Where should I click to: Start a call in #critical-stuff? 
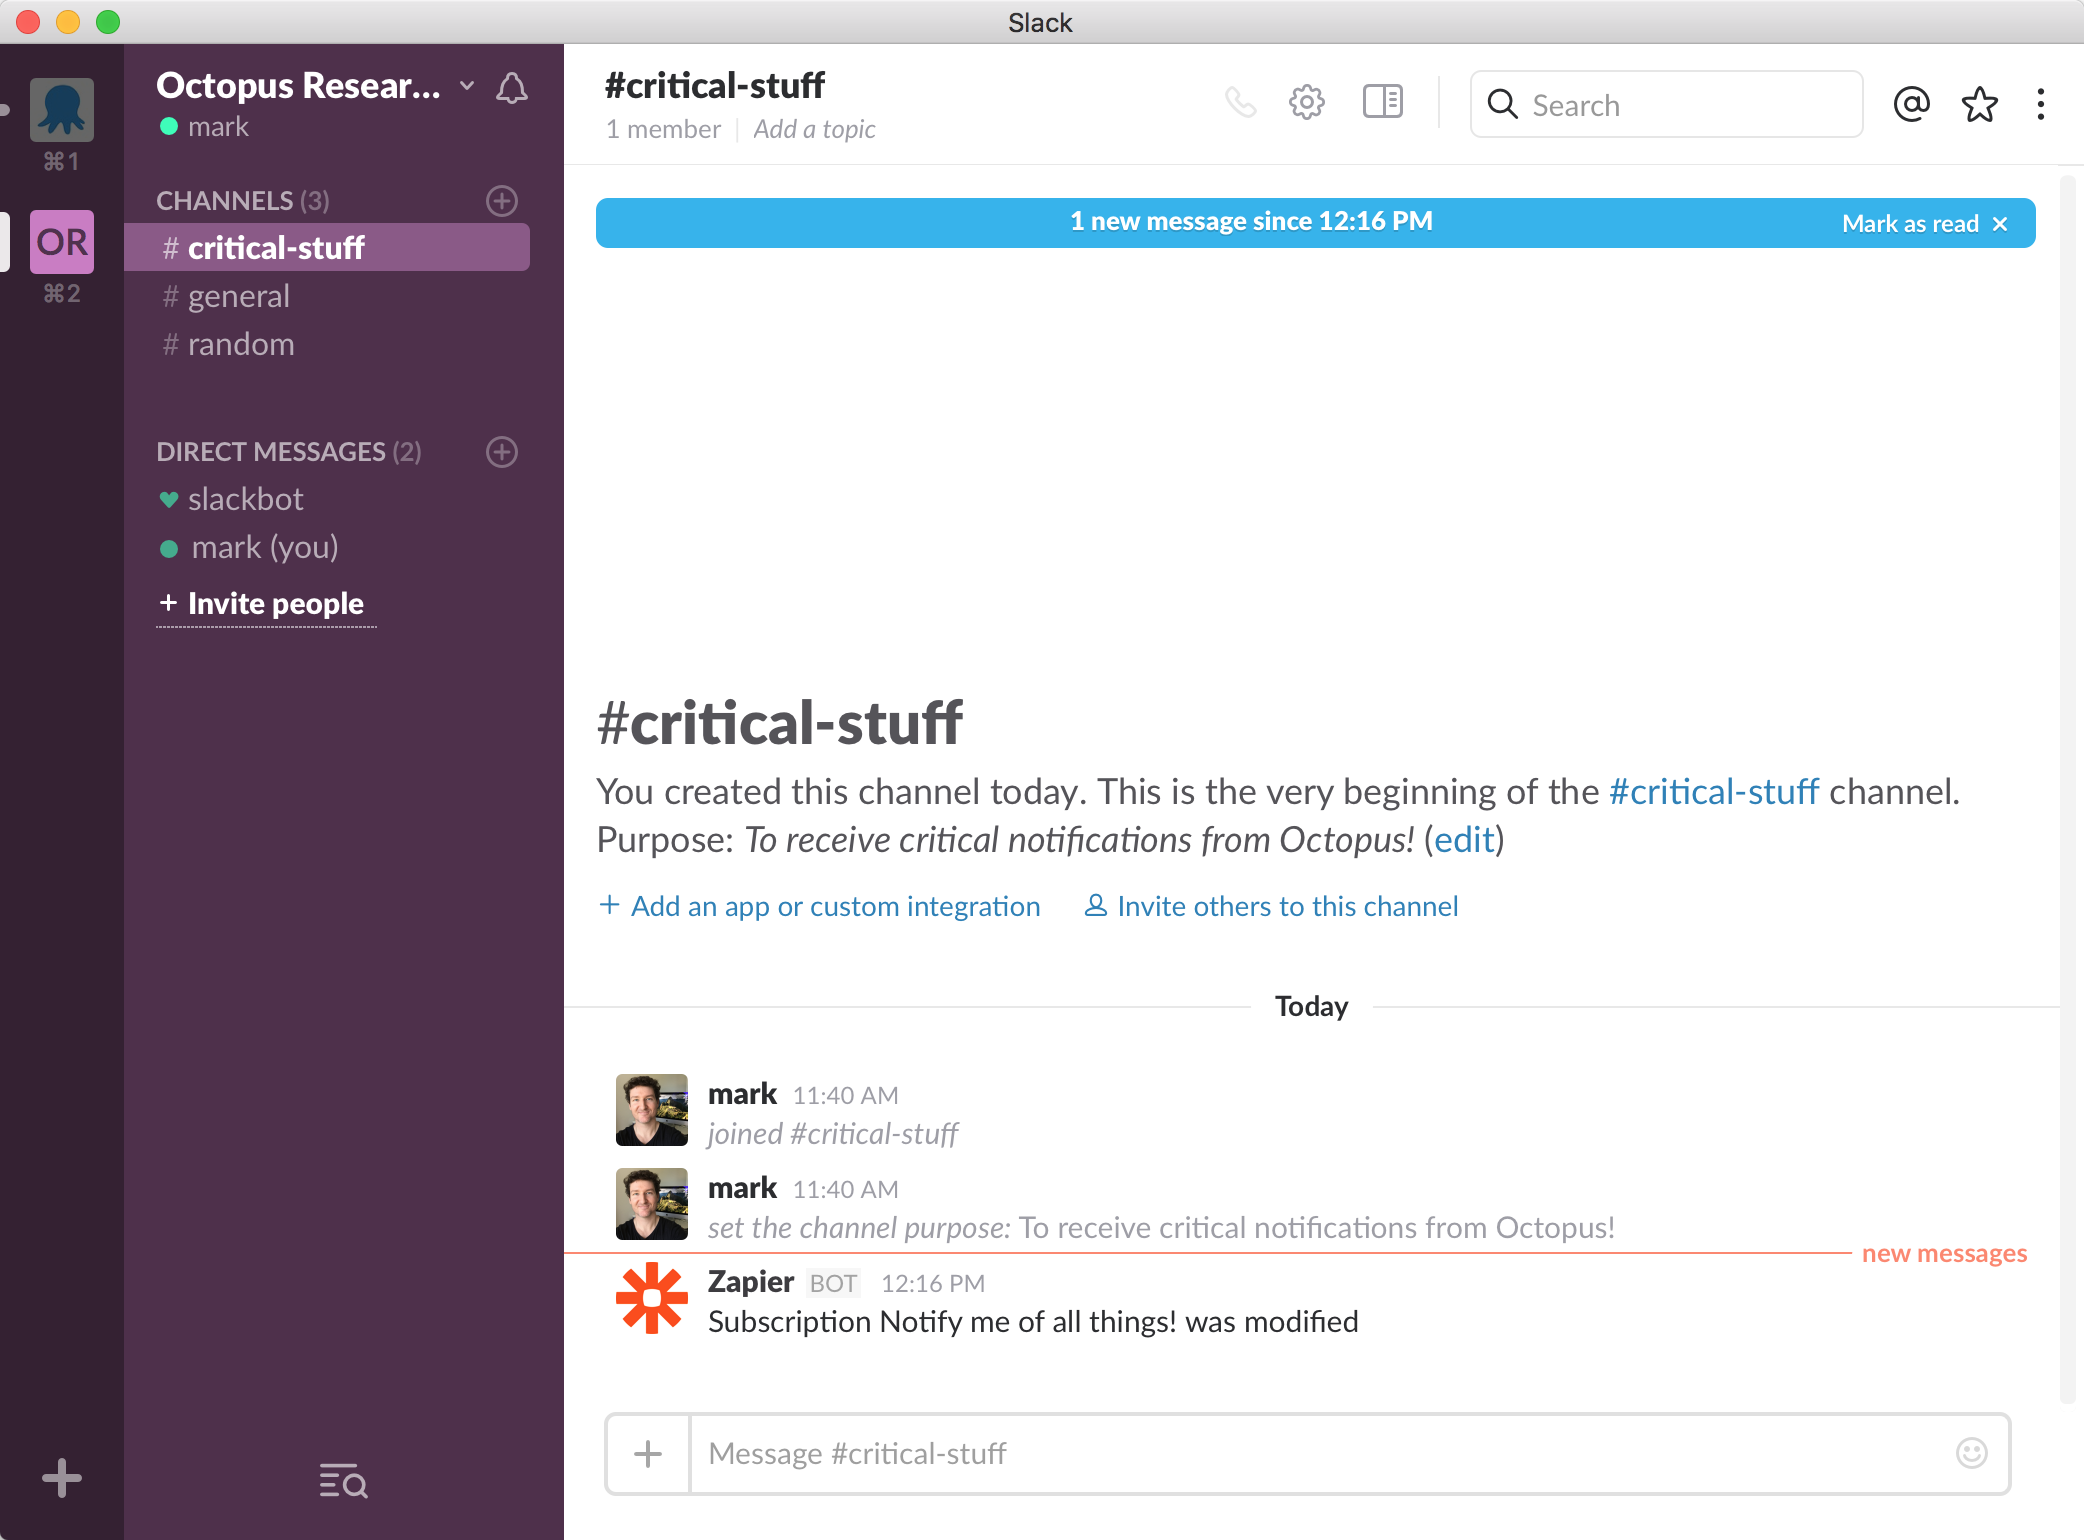pos(1242,103)
